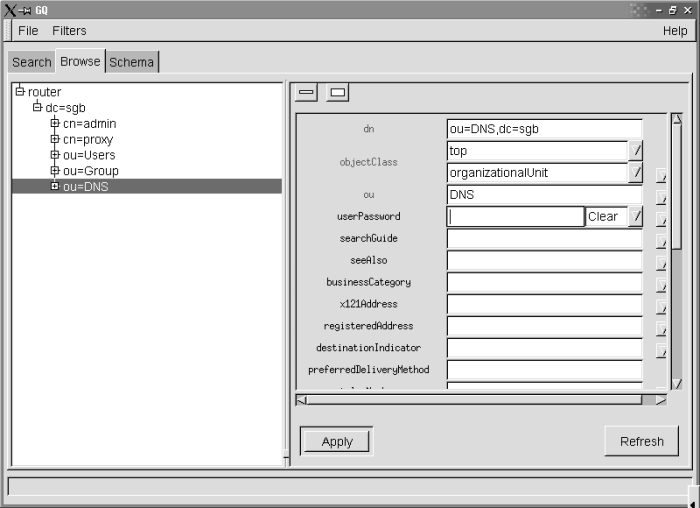Click the small button beside the seeAlso field

661,262
